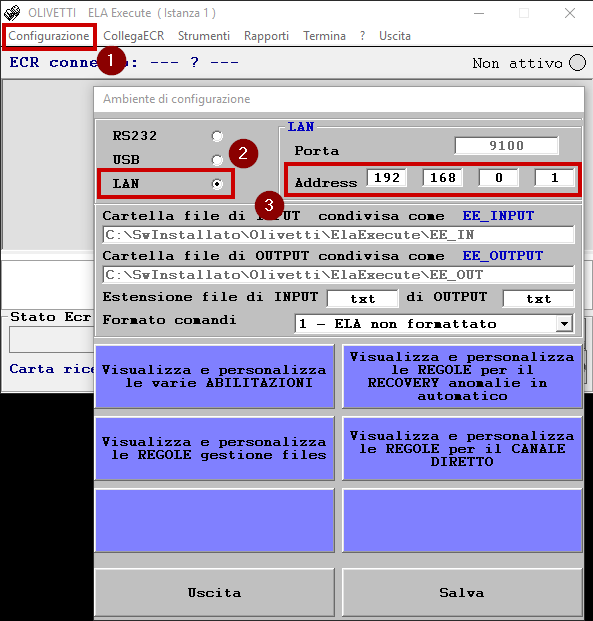
Task: Click the EE_OUT output folder path field
Action: pyautogui.click(x=338, y=274)
